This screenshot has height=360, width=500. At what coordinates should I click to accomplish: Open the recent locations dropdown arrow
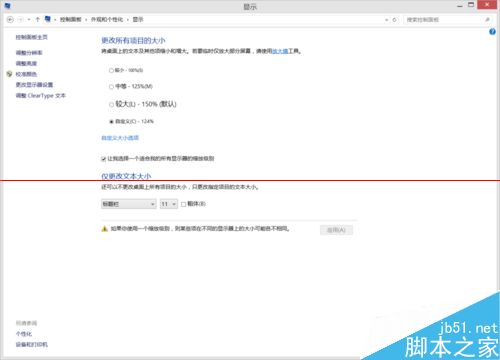click(x=29, y=20)
